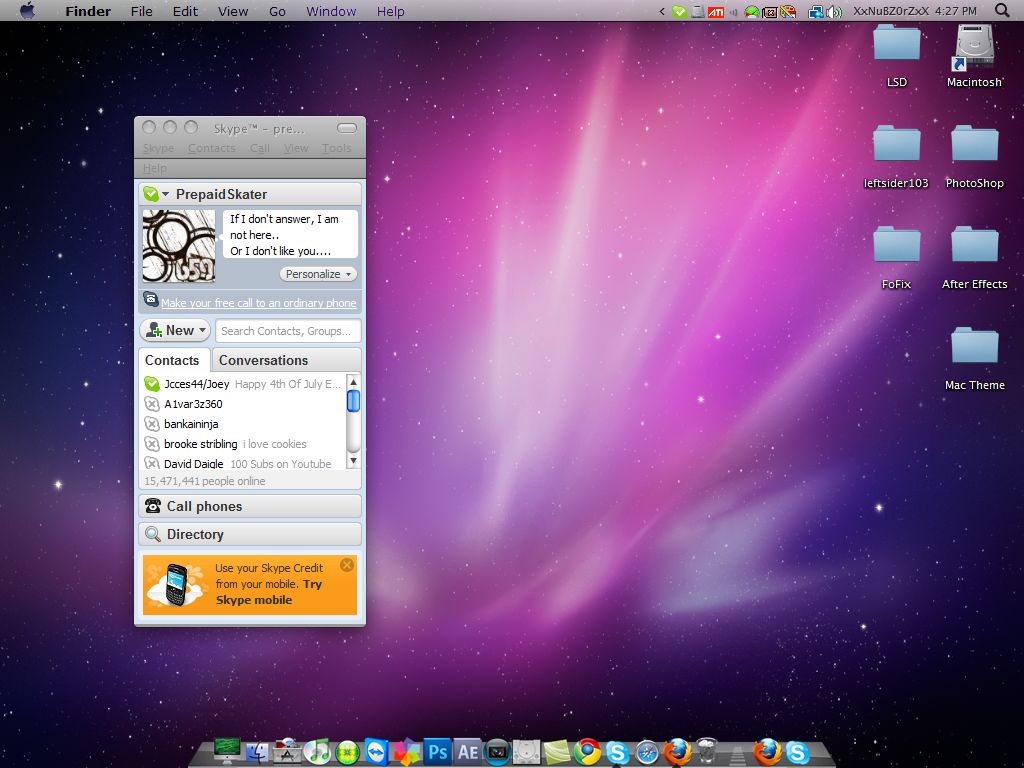Click the Directory button
The height and width of the screenshot is (768, 1024).
click(250, 534)
